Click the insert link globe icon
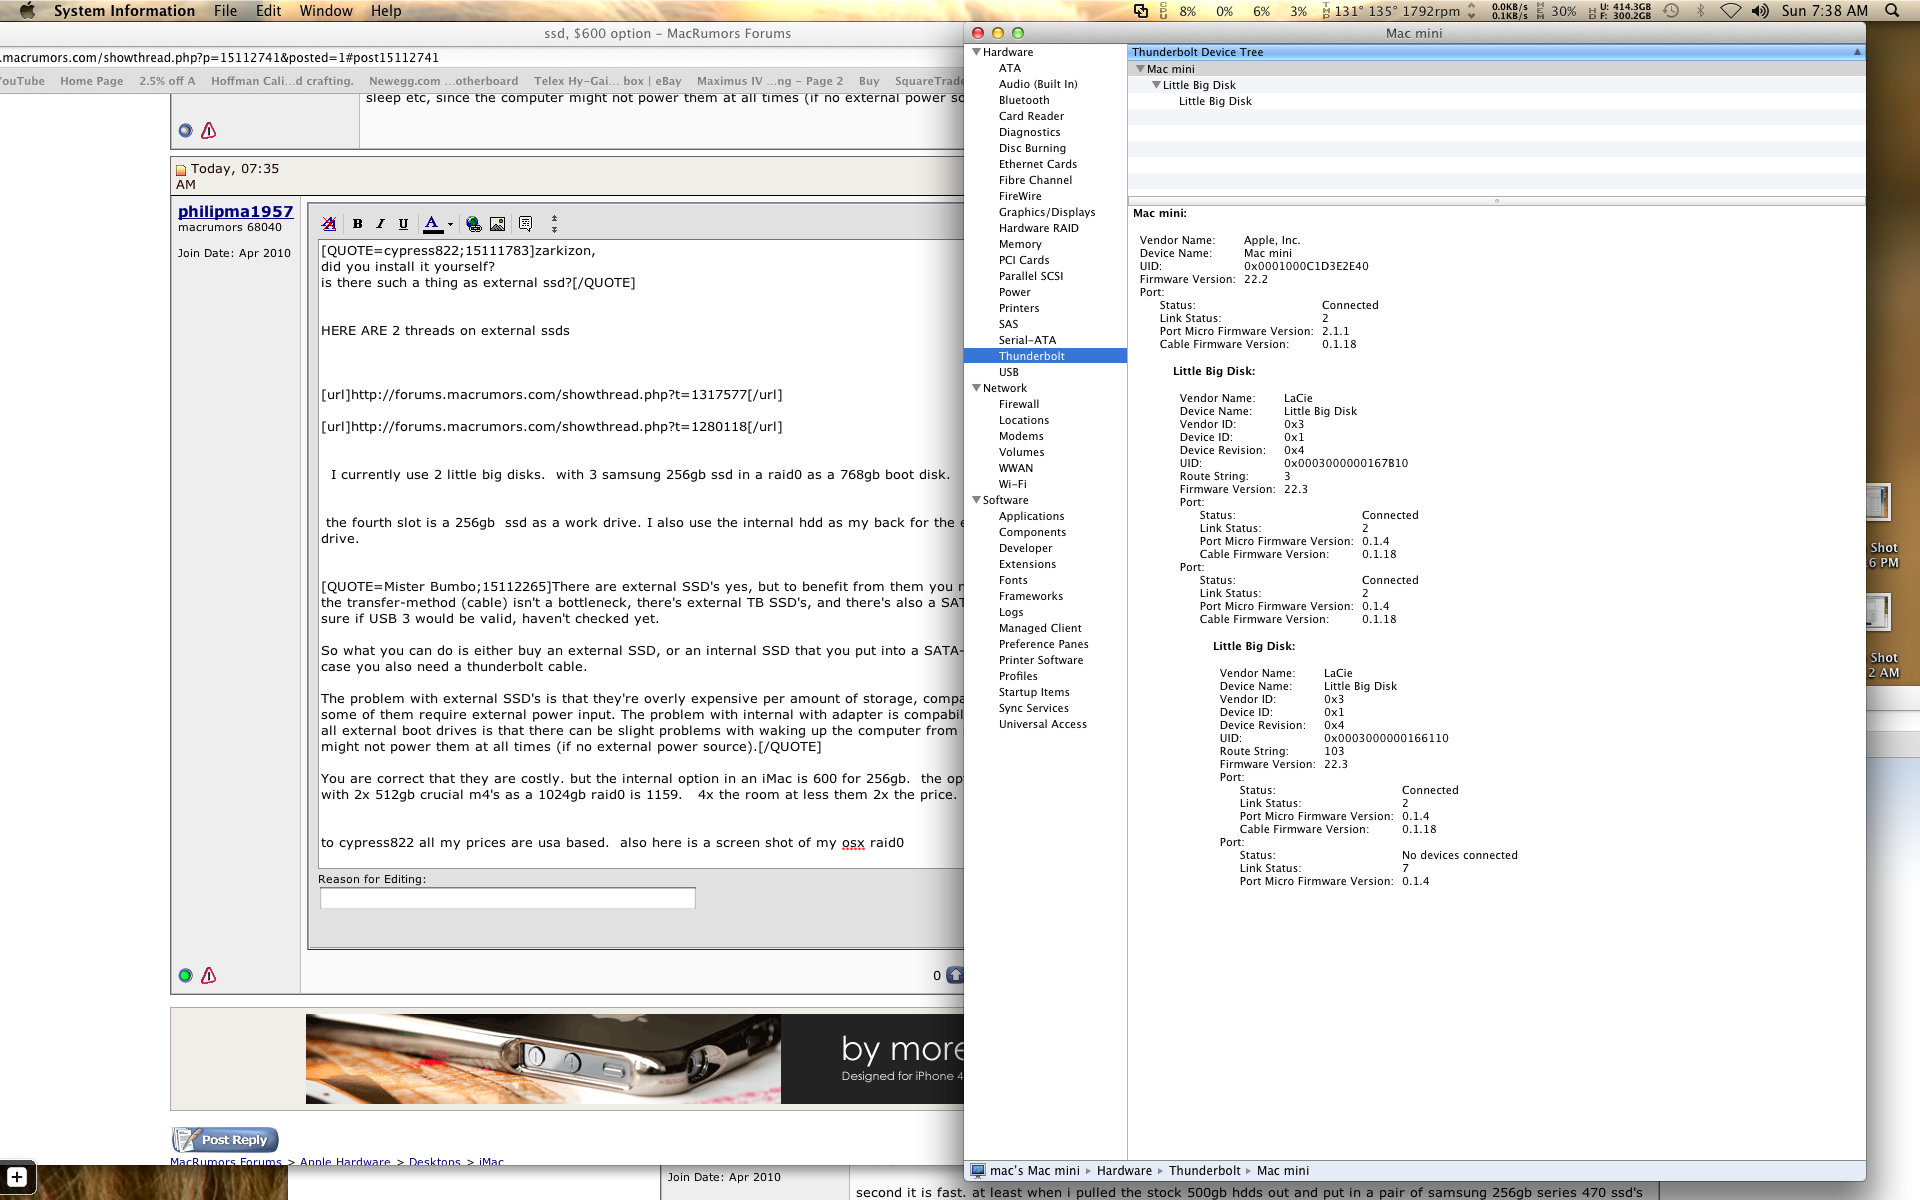Viewport: 1920px width, 1200px height. coord(473,224)
